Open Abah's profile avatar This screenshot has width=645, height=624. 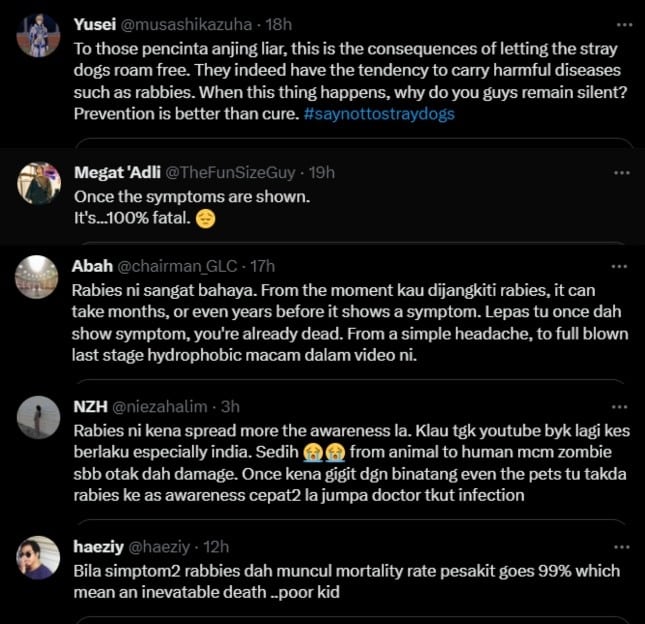point(37,277)
